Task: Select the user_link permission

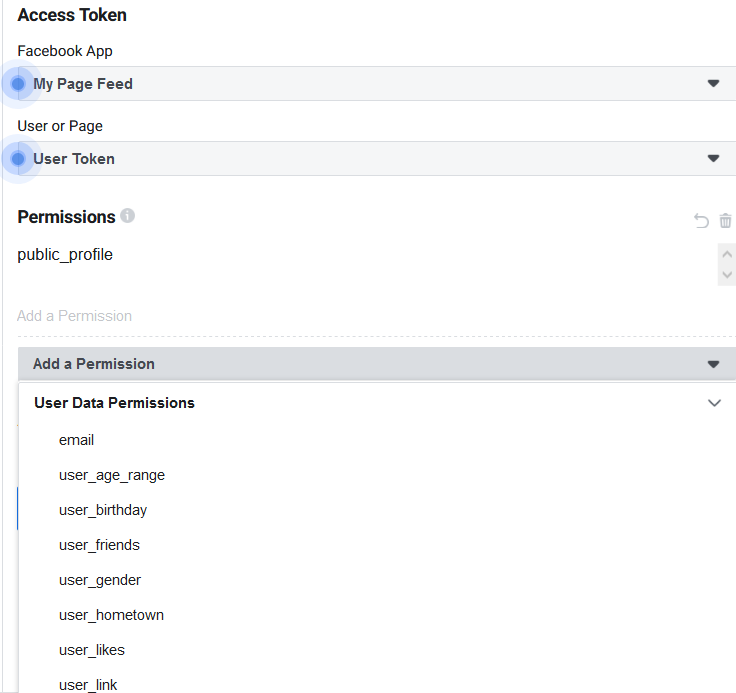Action: coord(88,684)
